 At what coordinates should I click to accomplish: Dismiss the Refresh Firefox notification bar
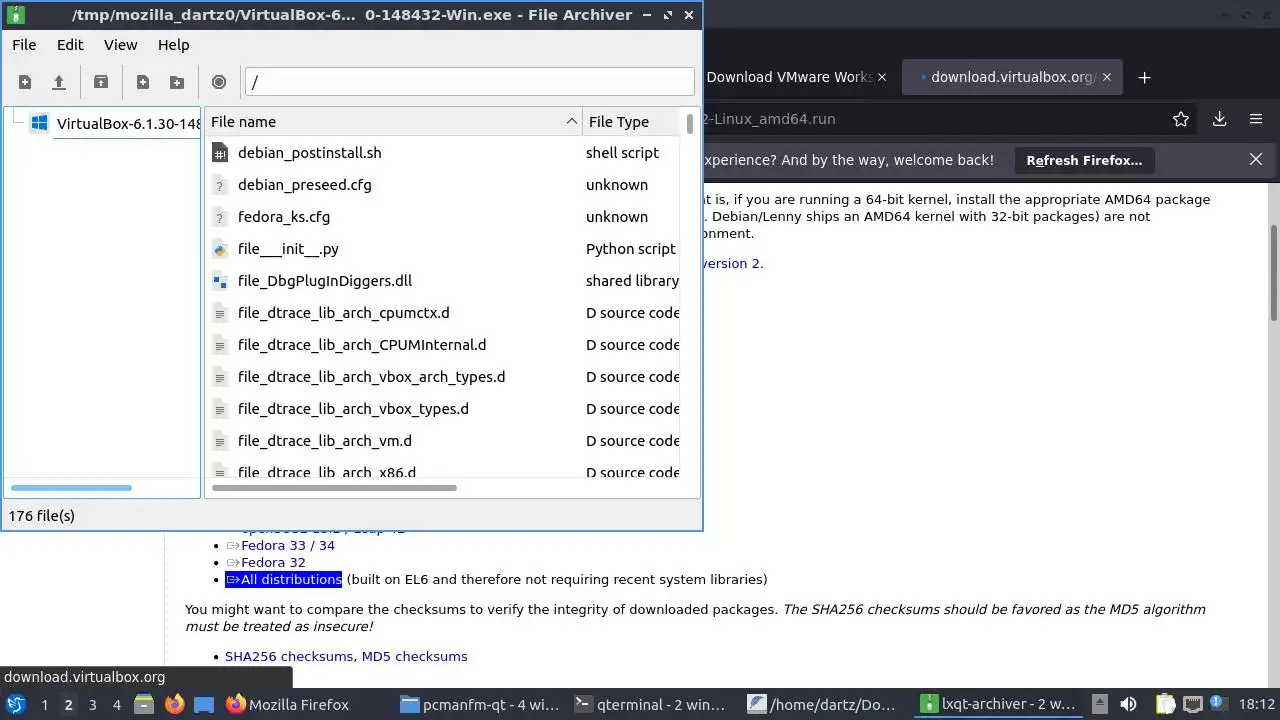[x=1256, y=159]
